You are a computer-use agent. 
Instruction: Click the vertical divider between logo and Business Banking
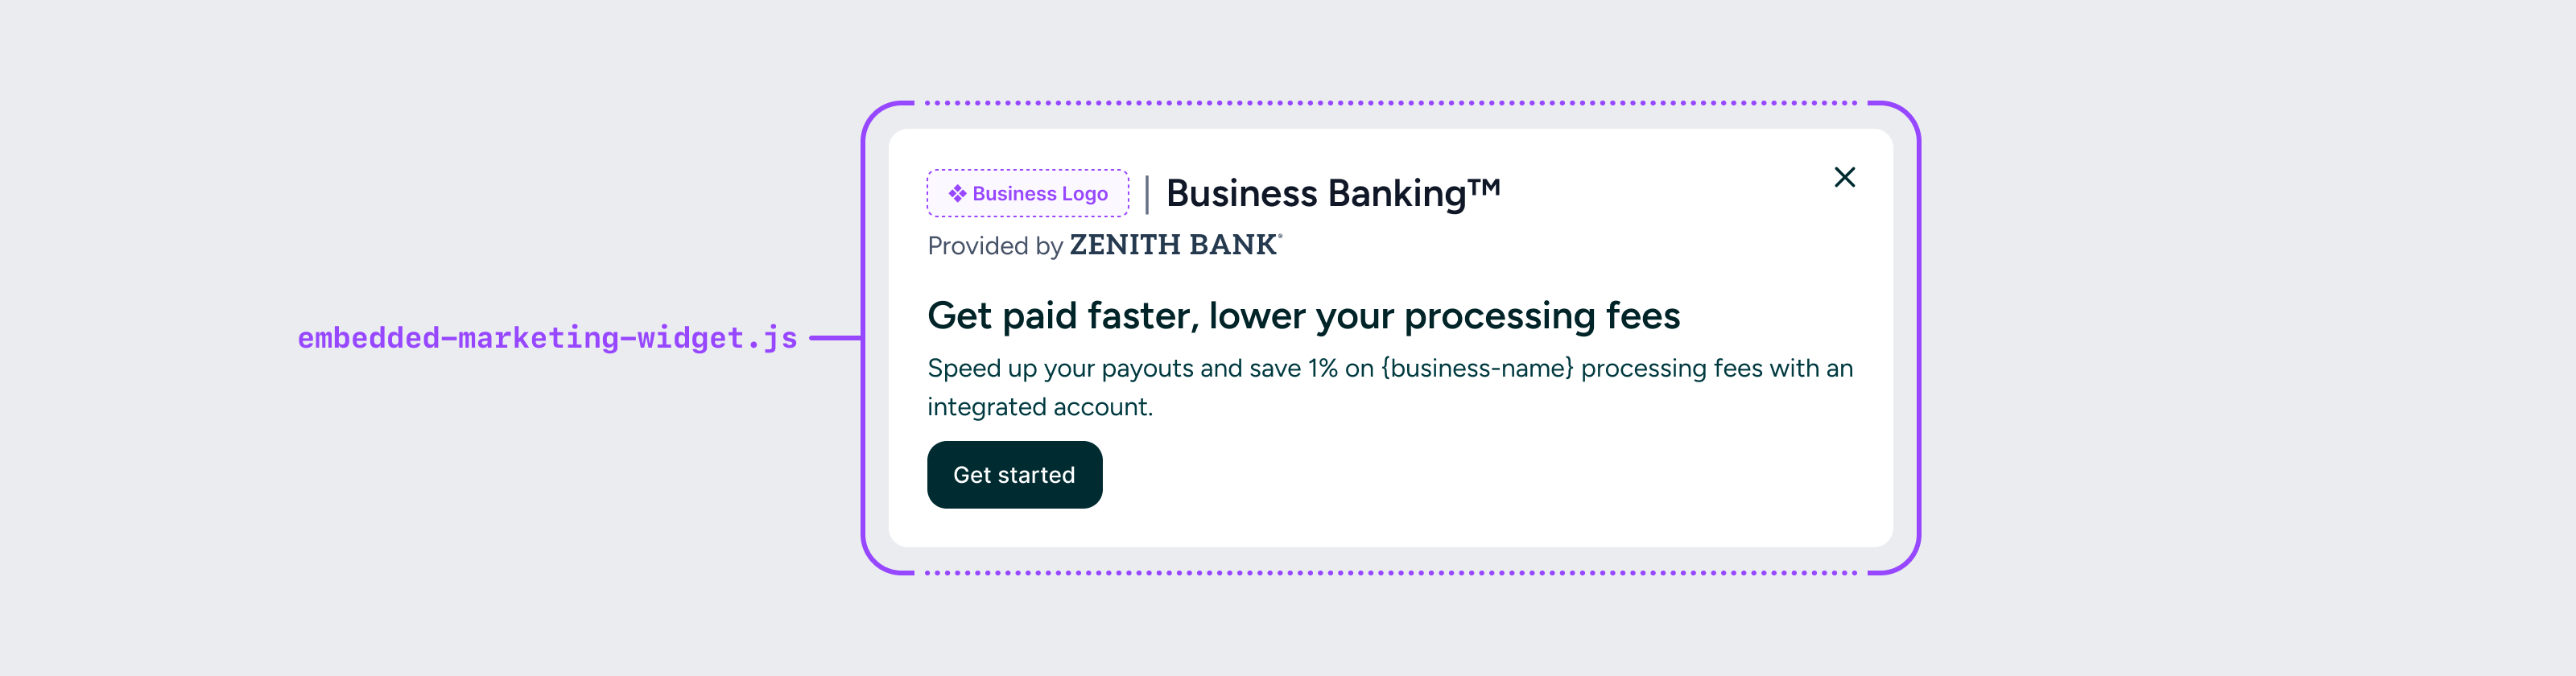[x=1146, y=193]
